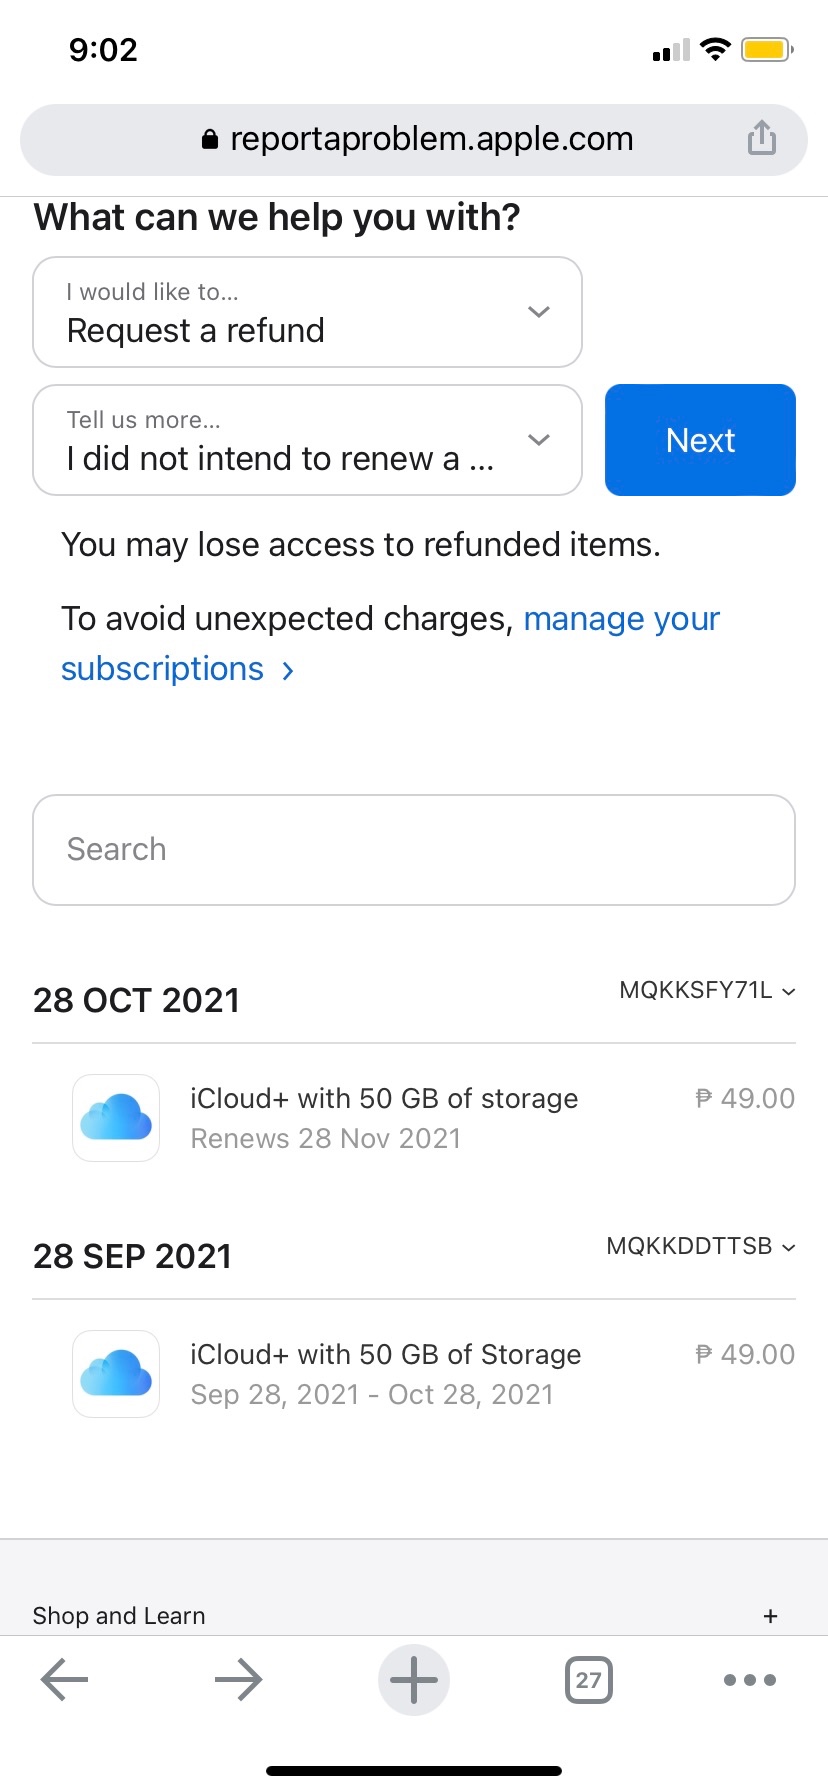The width and height of the screenshot is (828, 1792).
Task: Expand the Shop and Learn footer section
Action: [770, 1616]
